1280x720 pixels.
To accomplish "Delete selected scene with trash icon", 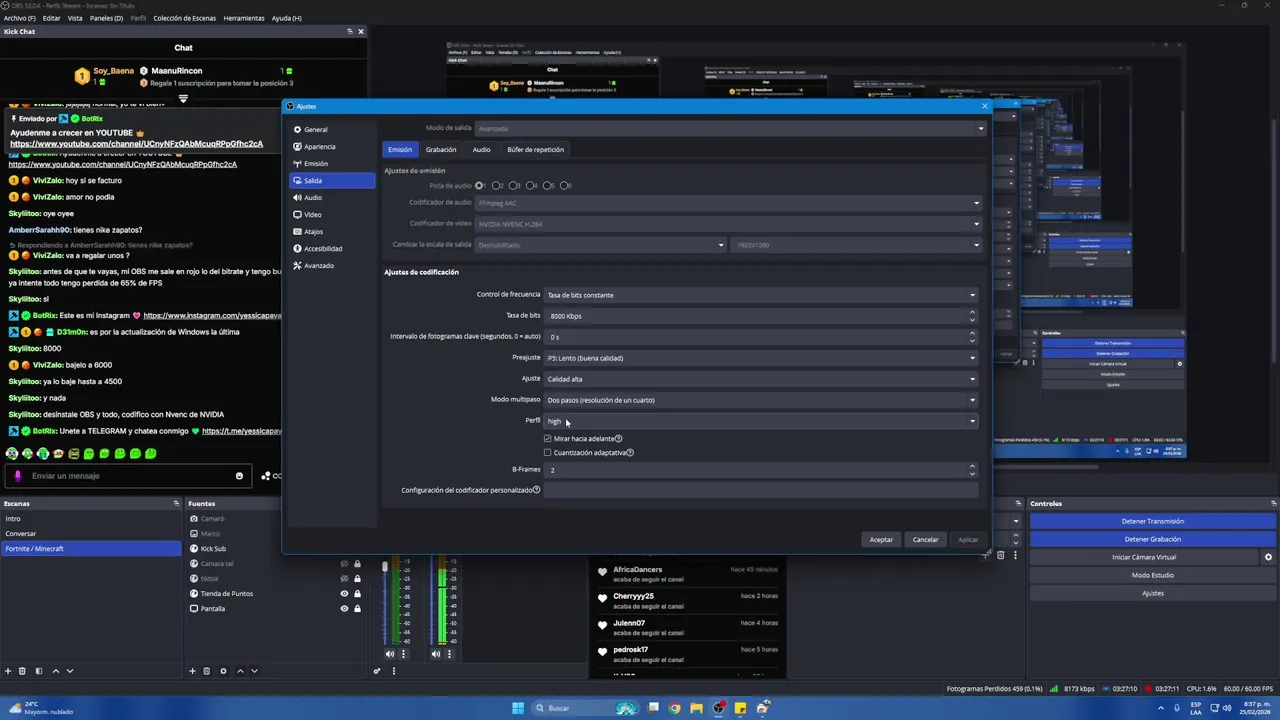I will (x=22, y=671).
